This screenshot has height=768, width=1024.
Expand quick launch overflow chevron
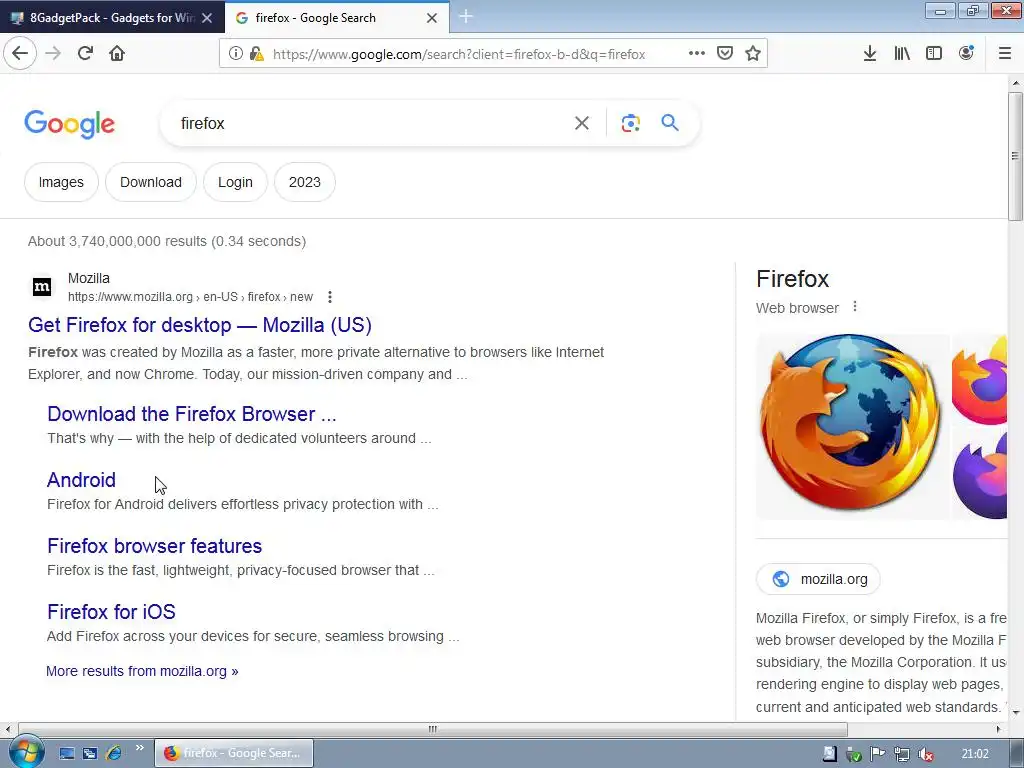click(x=140, y=748)
